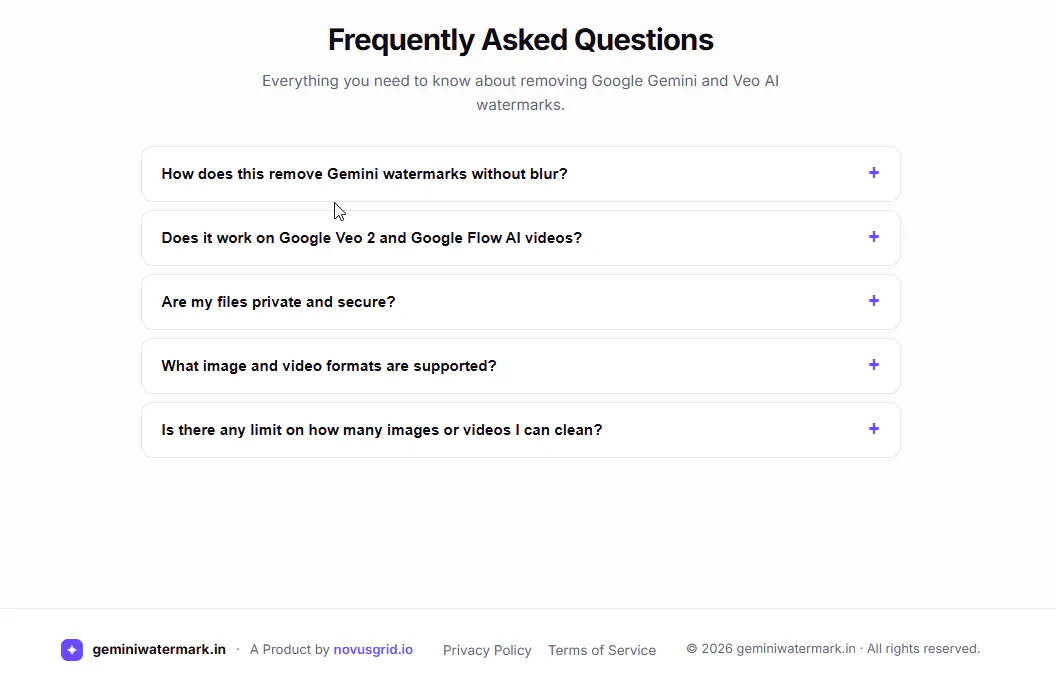The width and height of the screenshot is (1056, 683).
Task: Open "Are my files private and secure?" answer
Action: pyautogui.click(x=521, y=302)
